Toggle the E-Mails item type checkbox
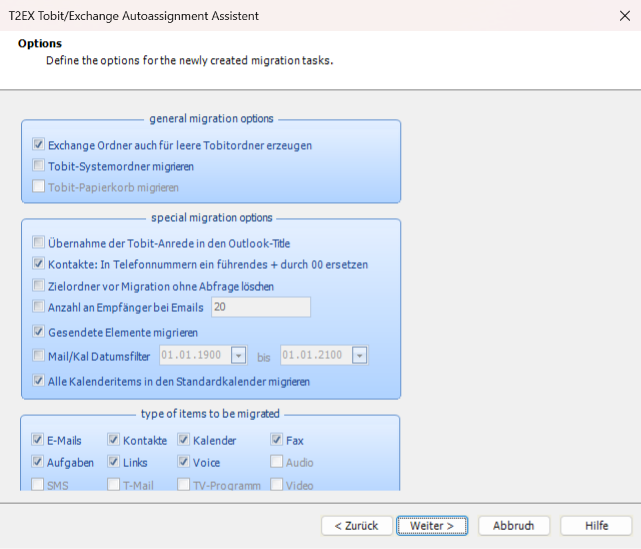Screen dimensions: 641x549 click(38, 440)
